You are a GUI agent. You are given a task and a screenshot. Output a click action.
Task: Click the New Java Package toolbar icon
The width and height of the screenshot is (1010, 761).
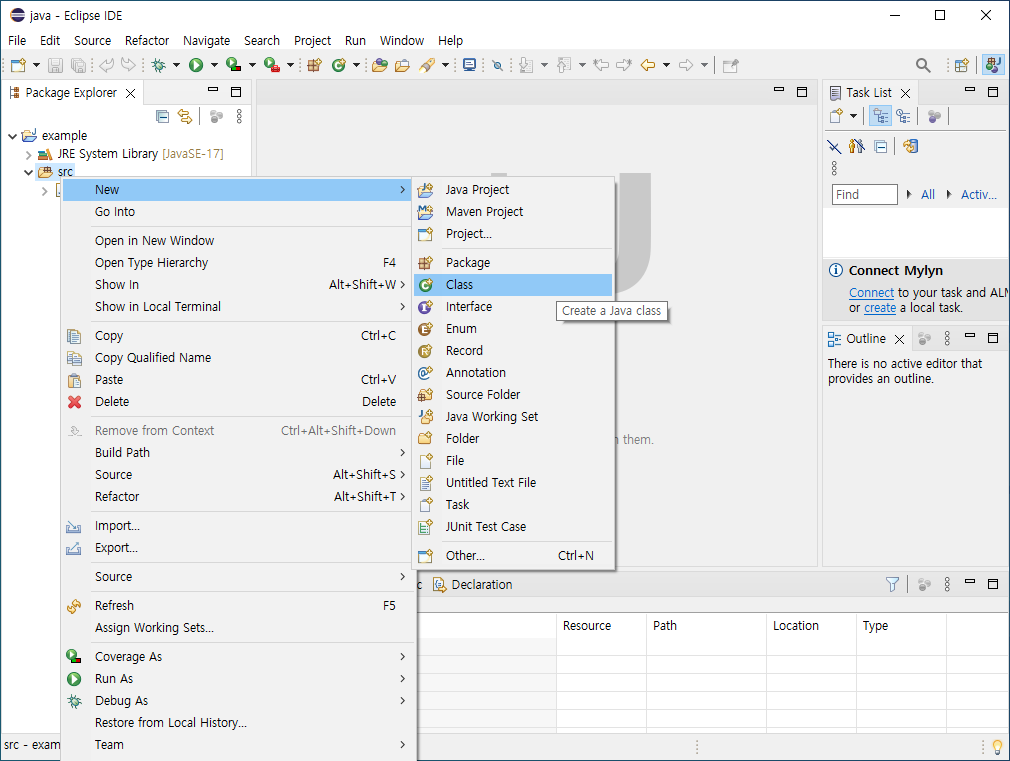[x=314, y=65]
